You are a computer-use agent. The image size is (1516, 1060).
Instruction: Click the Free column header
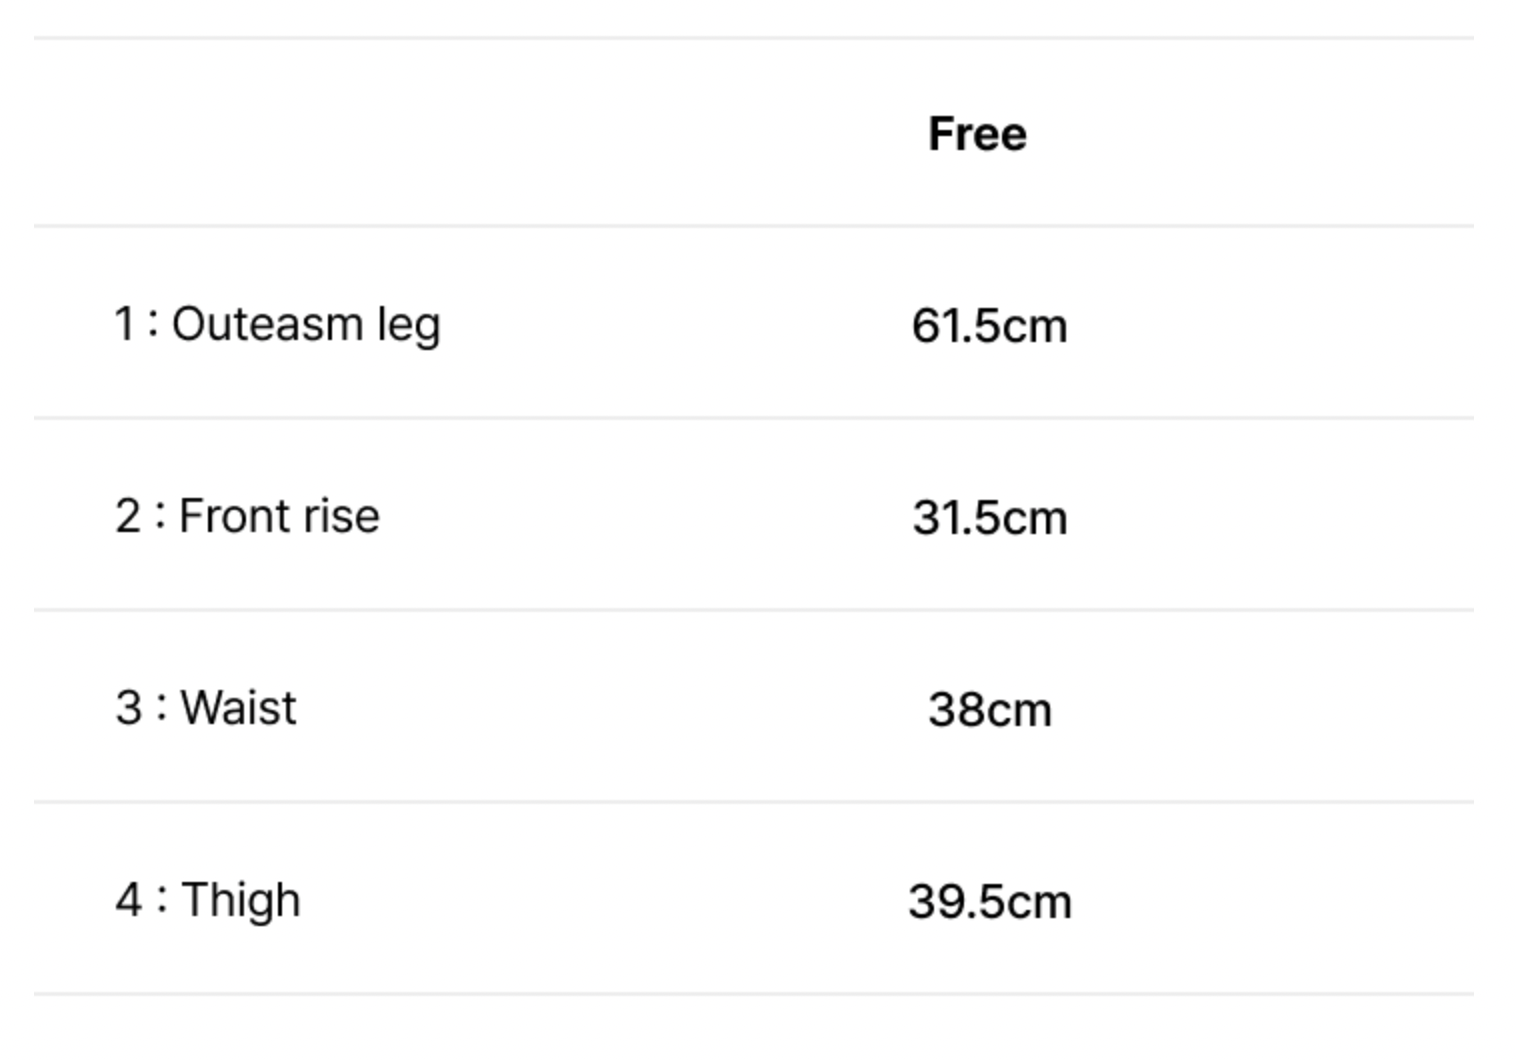click(x=977, y=134)
